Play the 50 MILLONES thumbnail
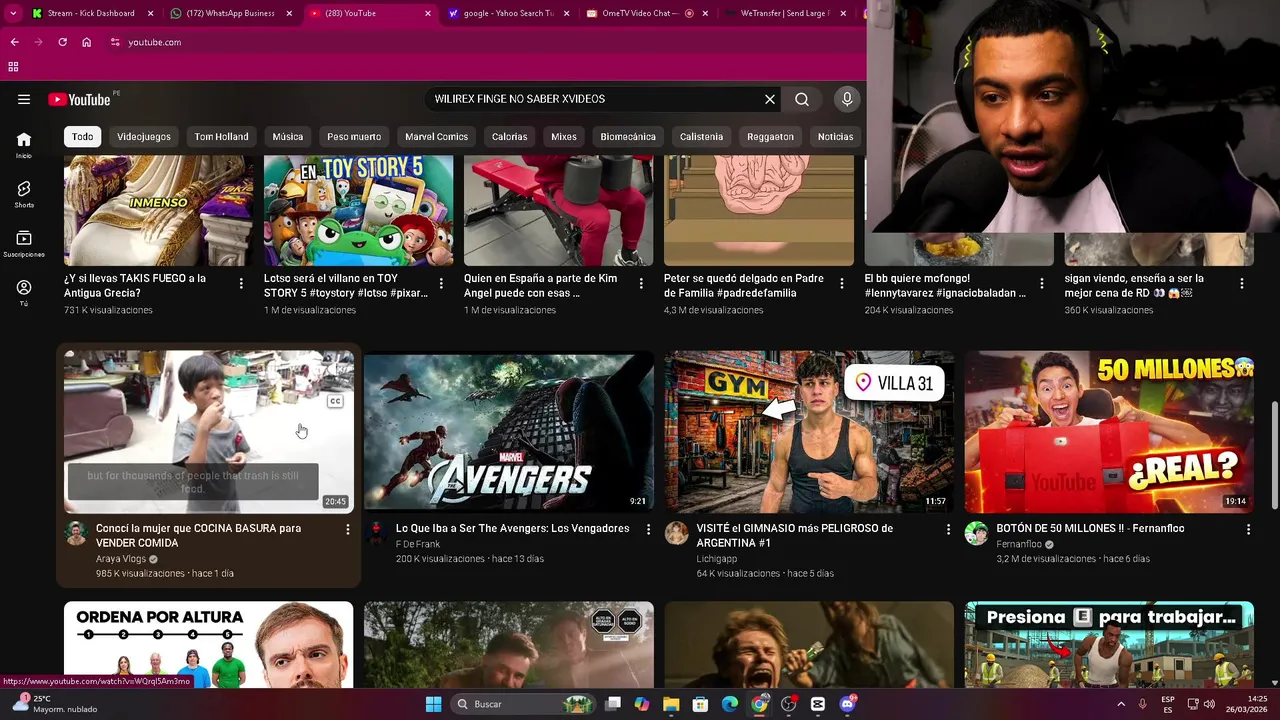The image size is (1280, 720). [x=1109, y=431]
